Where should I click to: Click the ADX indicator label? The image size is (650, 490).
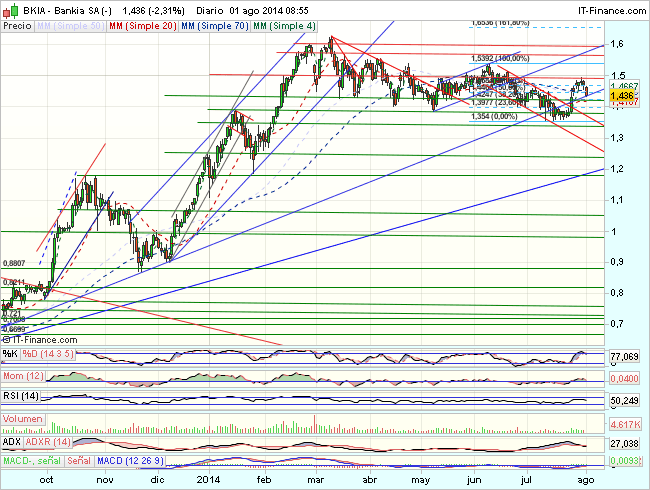[12, 442]
